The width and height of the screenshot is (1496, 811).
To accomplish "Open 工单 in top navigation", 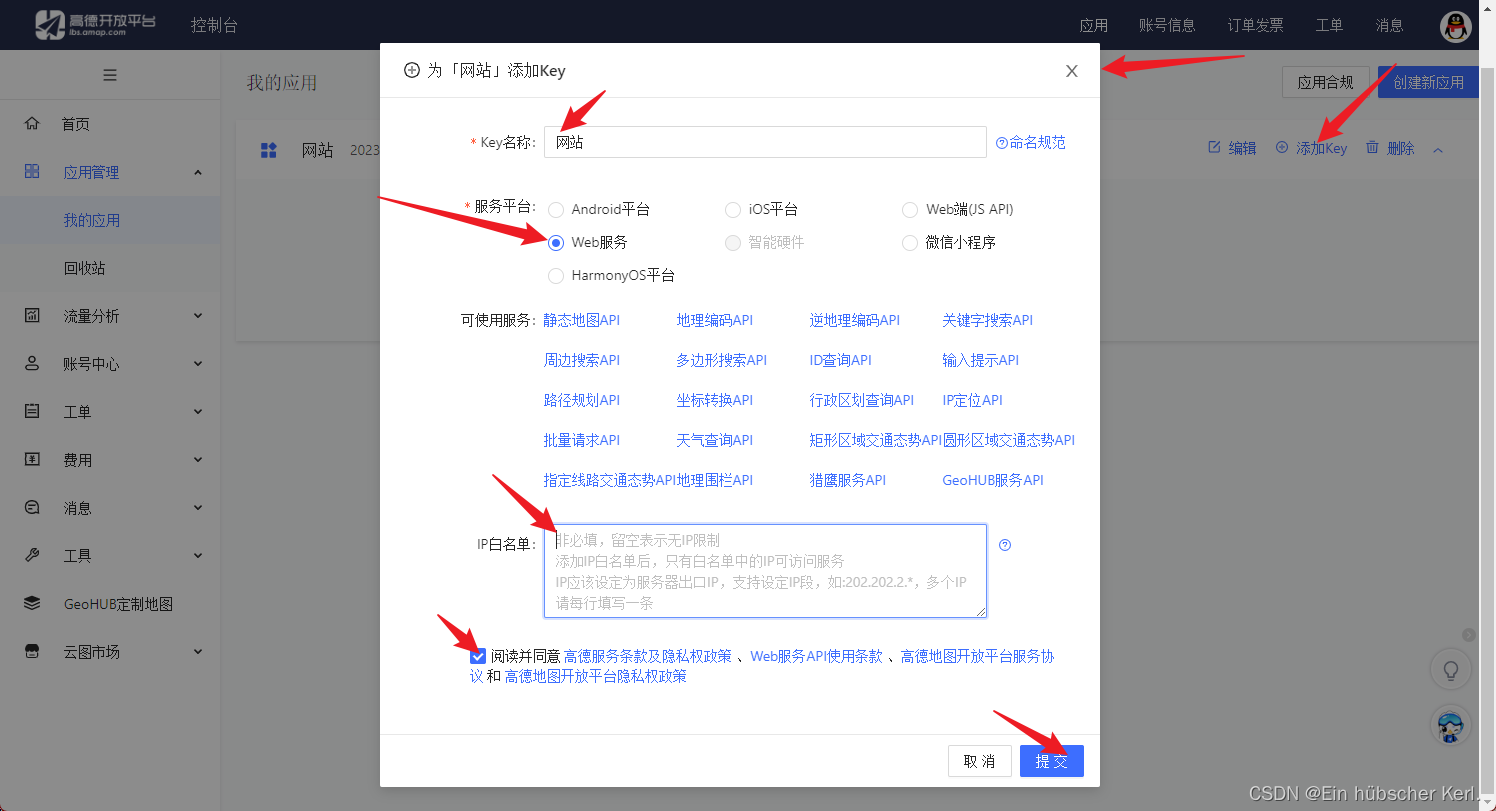I will (x=1329, y=25).
